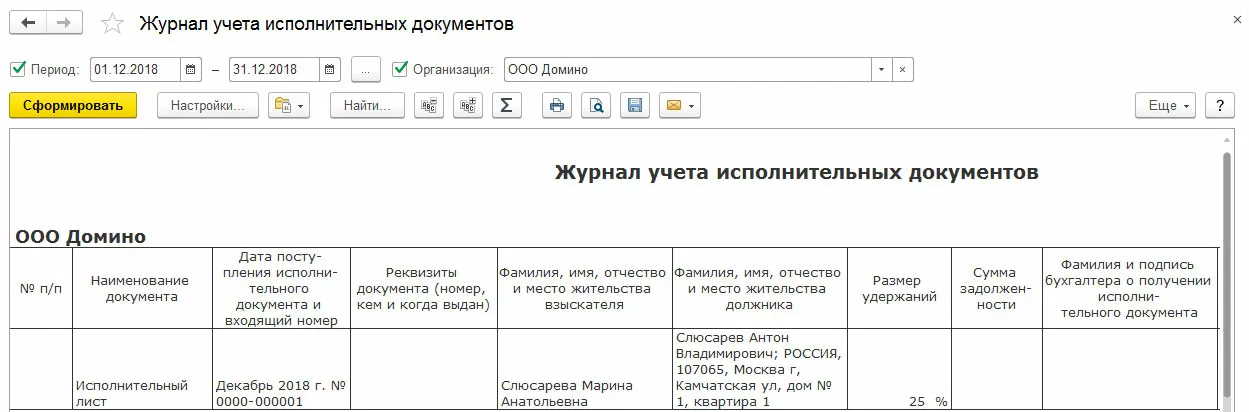1249x412 pixels.
Task: Go forward with the right arrow
Action: tap(65, 23)
